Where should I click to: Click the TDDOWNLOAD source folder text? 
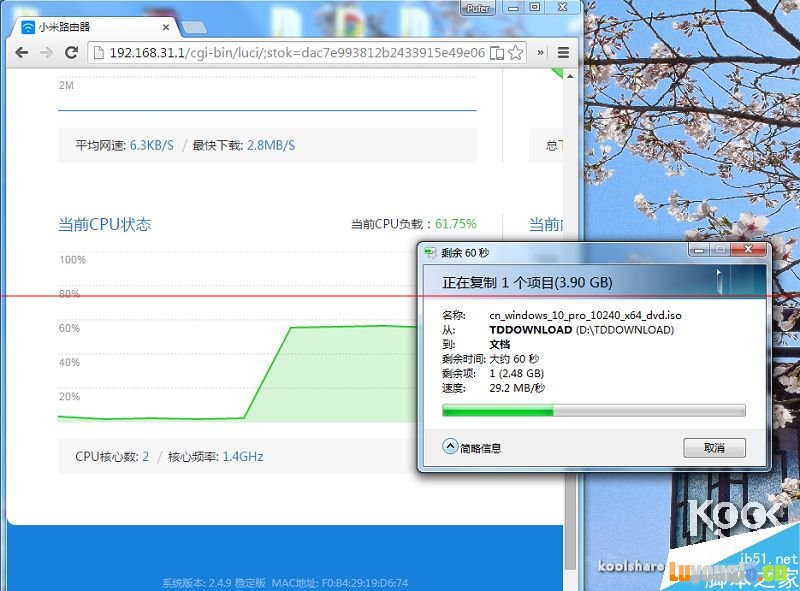tap(531, 330)
